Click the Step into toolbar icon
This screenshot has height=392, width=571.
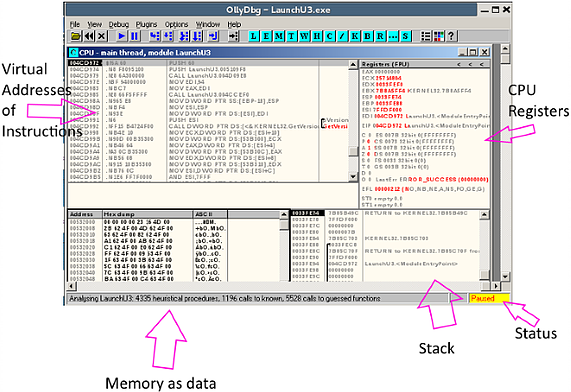[155, 36]
